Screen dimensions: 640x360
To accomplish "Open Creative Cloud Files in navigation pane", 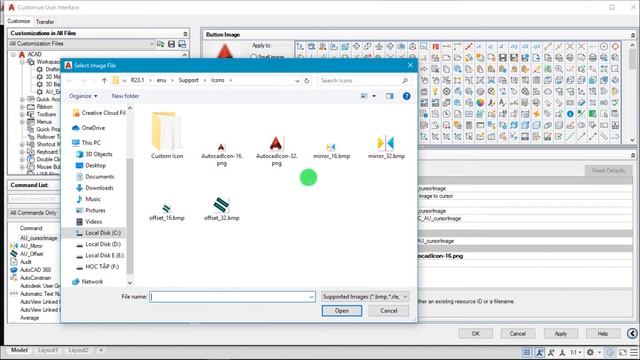I will [99, 113].
